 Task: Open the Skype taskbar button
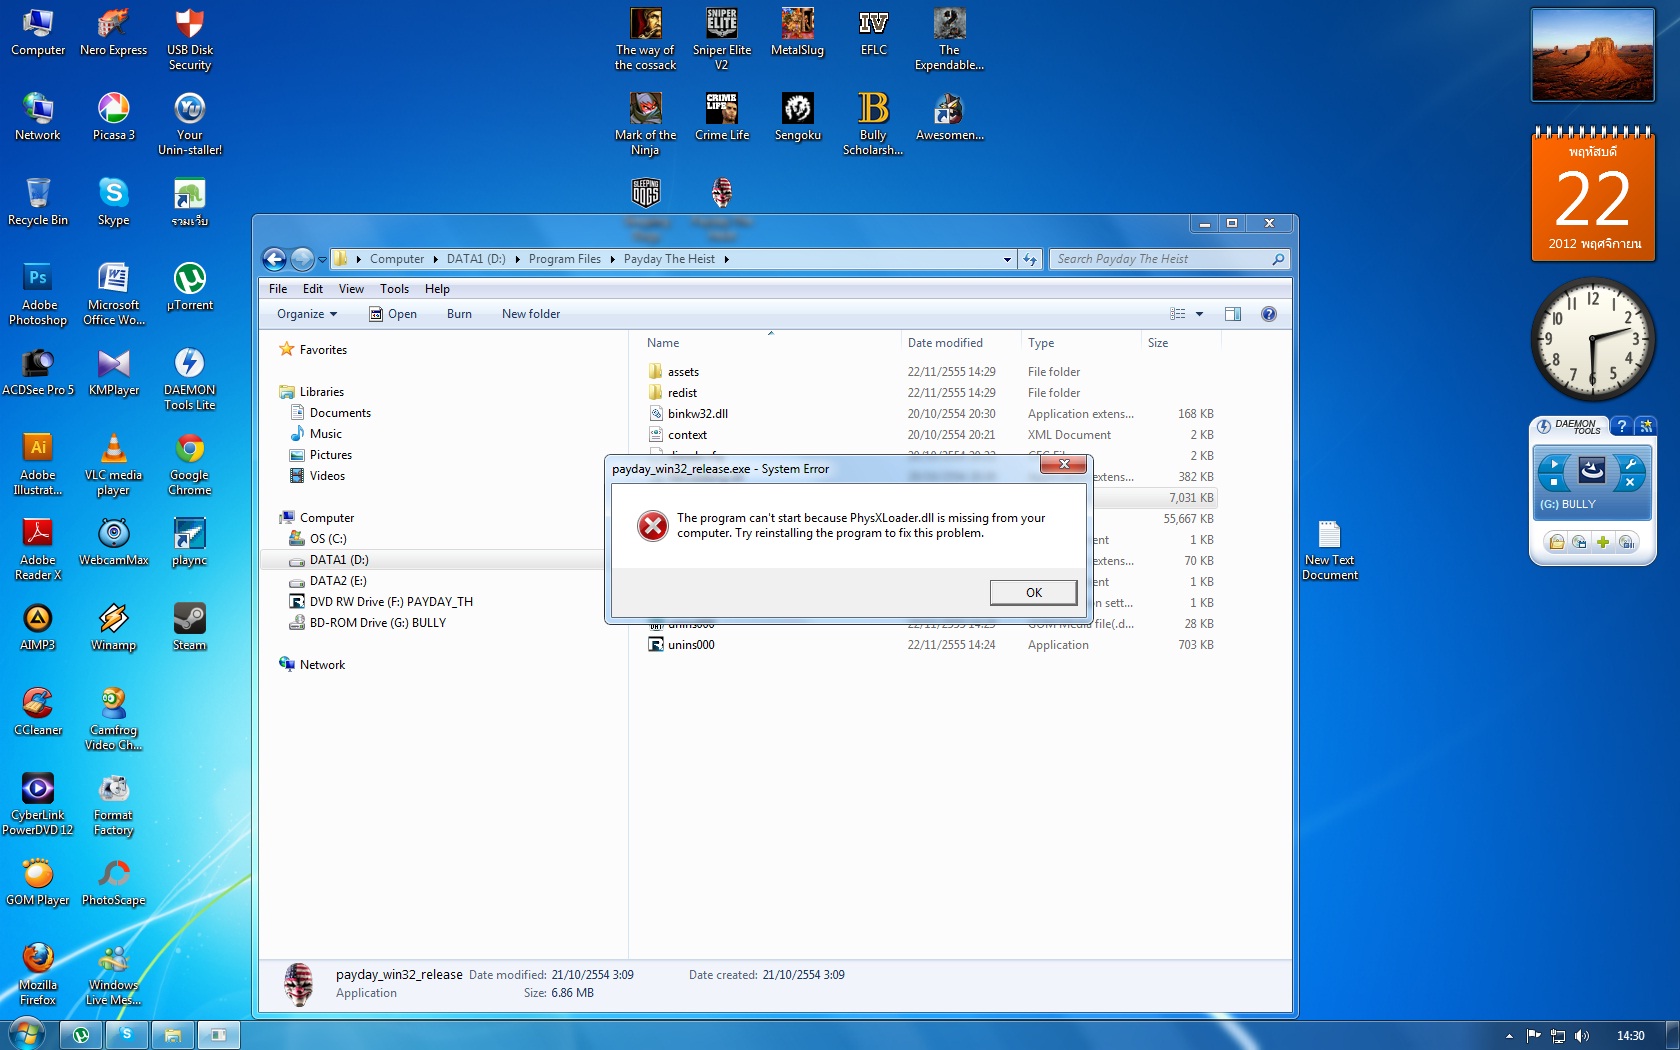(x=127, y=1035)
